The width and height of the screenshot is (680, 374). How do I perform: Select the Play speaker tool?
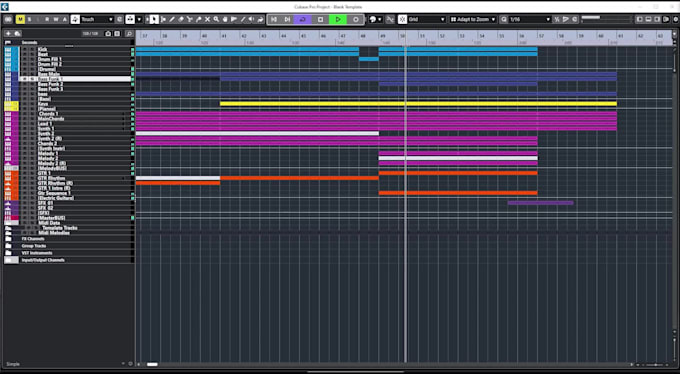point(252,20)
